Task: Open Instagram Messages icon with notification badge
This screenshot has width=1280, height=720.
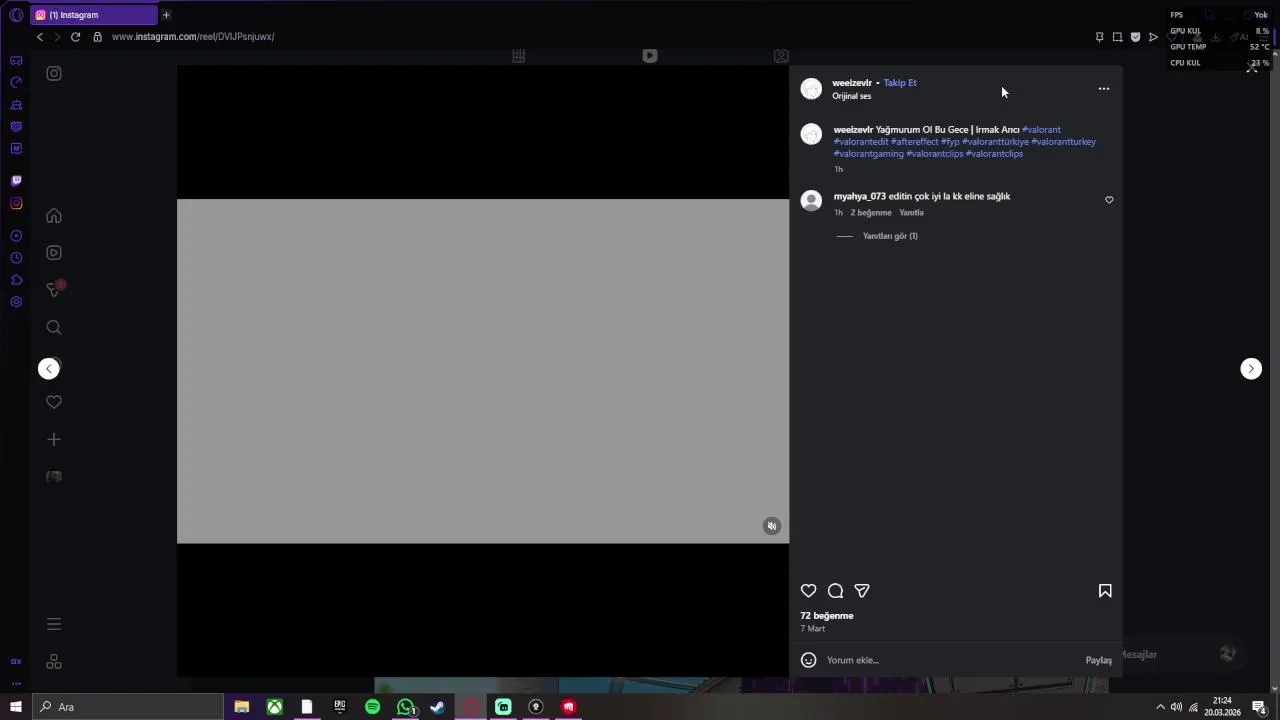Action: click(55, 290)
